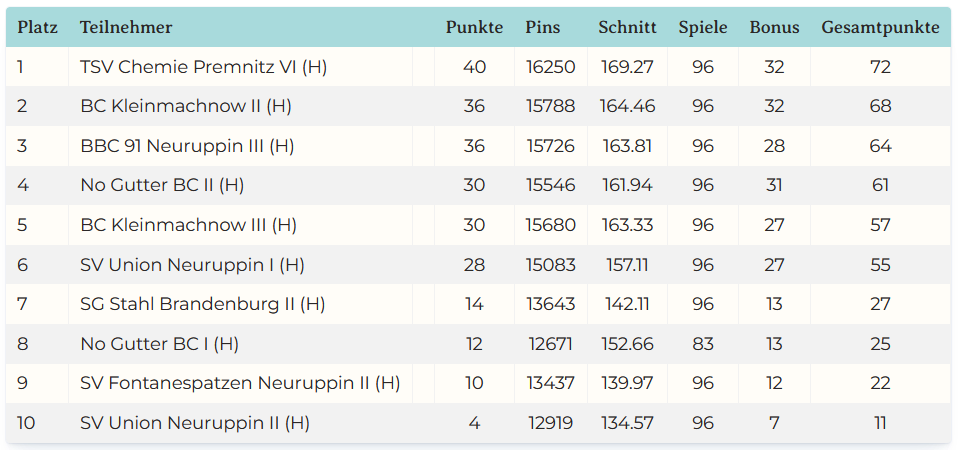This screenshot has width=960, height=450.
Task: Click No Gutter BC I (H) team
Action: (159, 344)
